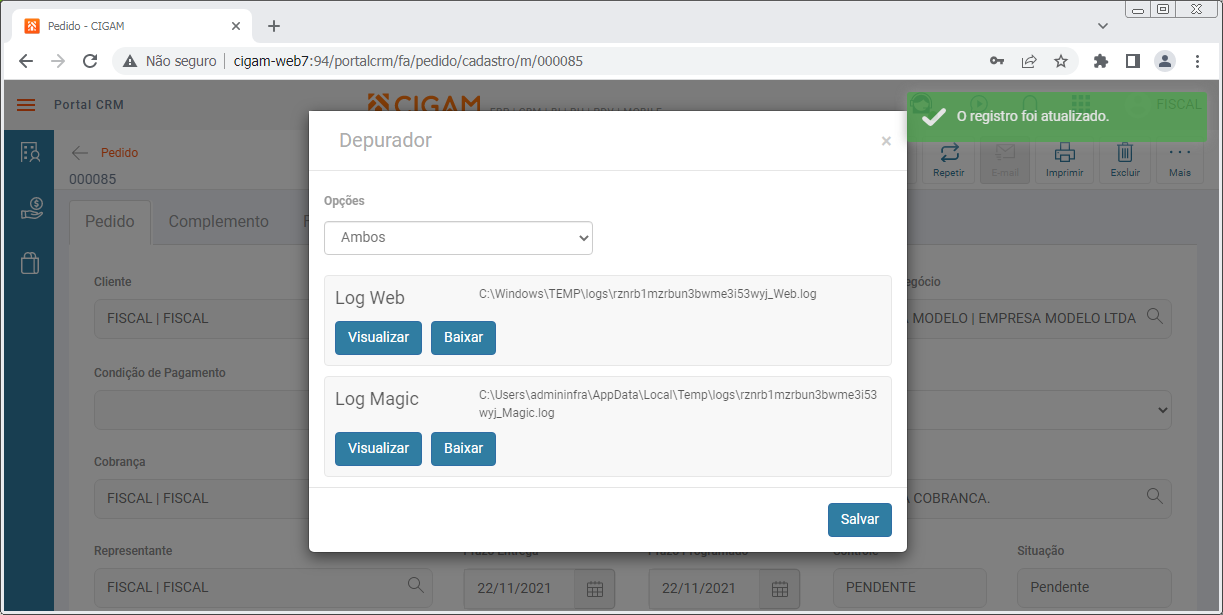Switch to the Complemento tab
This screenshot has height=615, width=1223.
pos(218,222)
